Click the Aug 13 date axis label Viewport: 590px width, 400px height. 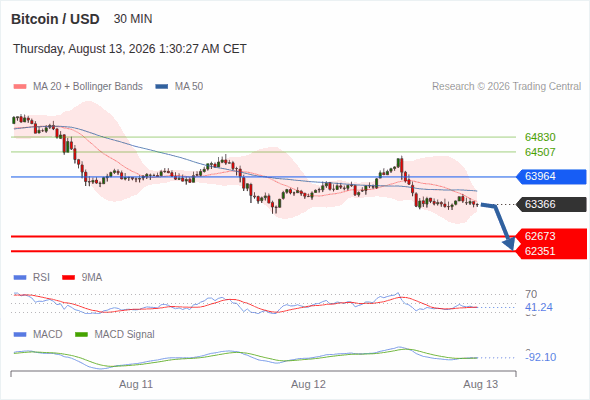481,385
